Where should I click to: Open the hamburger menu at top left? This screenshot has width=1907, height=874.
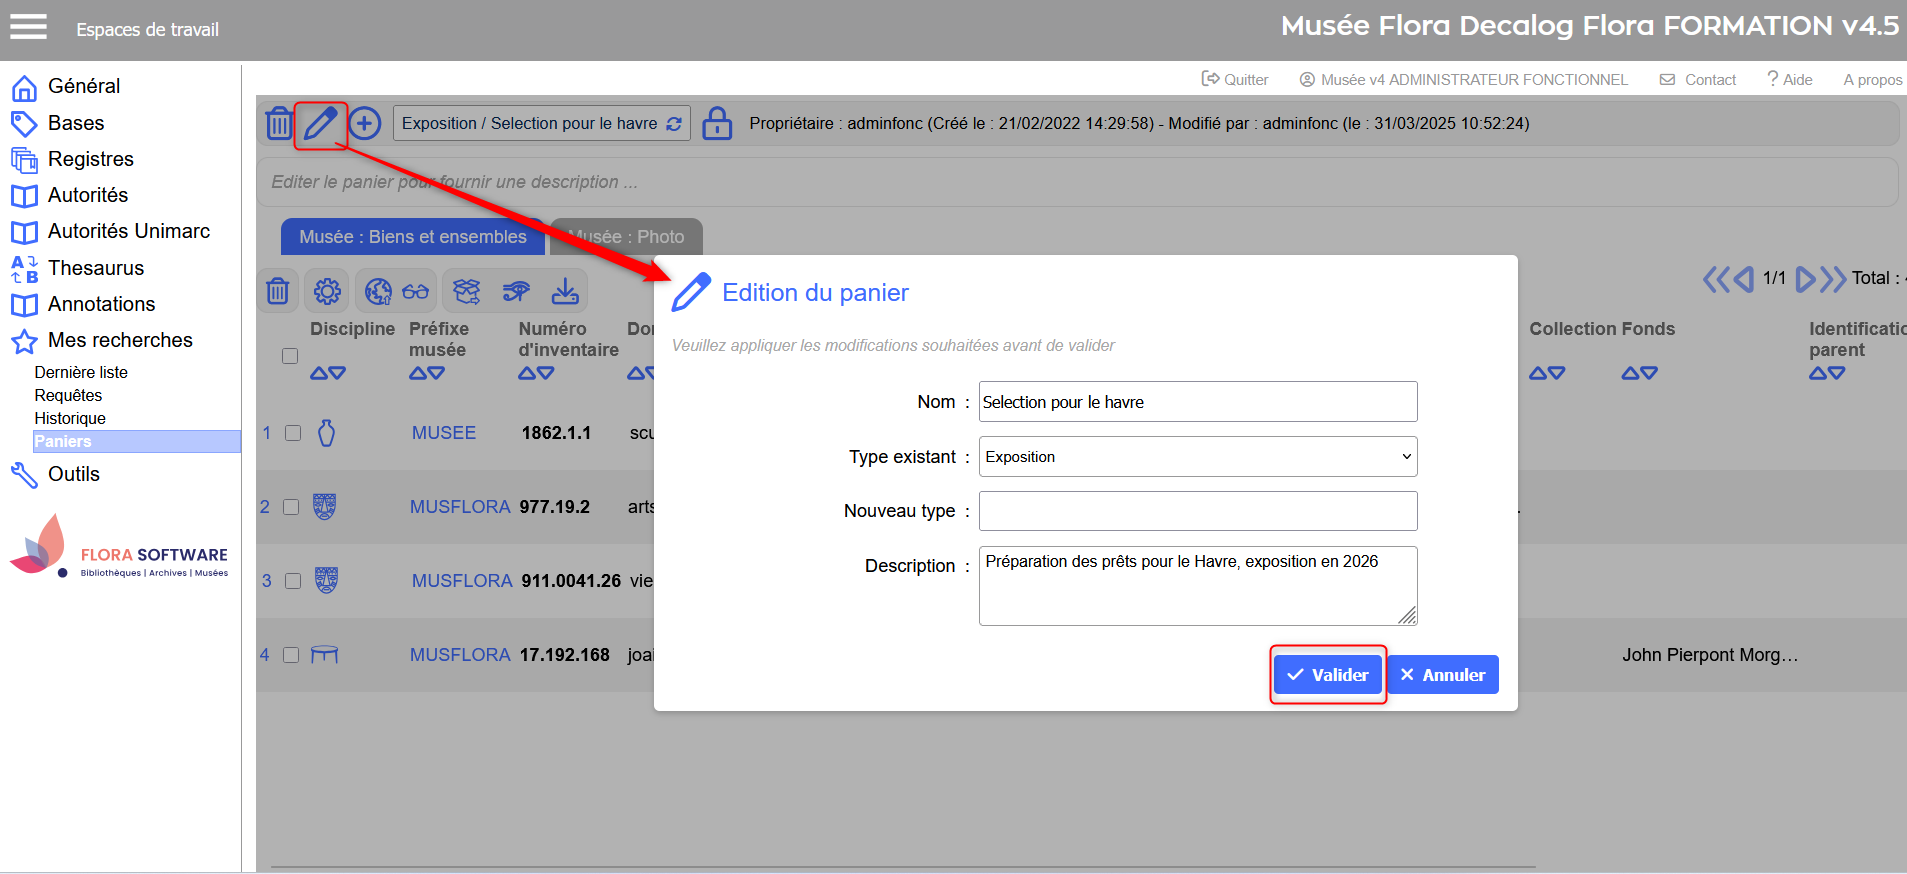29,27
